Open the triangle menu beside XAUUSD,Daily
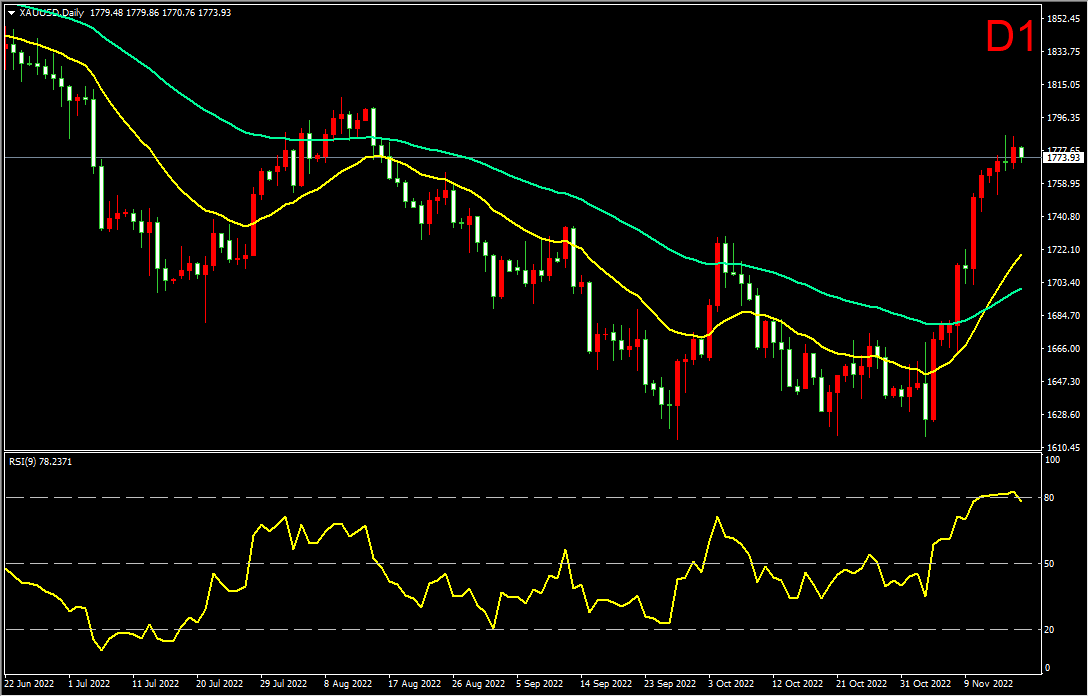 (11, 12)
